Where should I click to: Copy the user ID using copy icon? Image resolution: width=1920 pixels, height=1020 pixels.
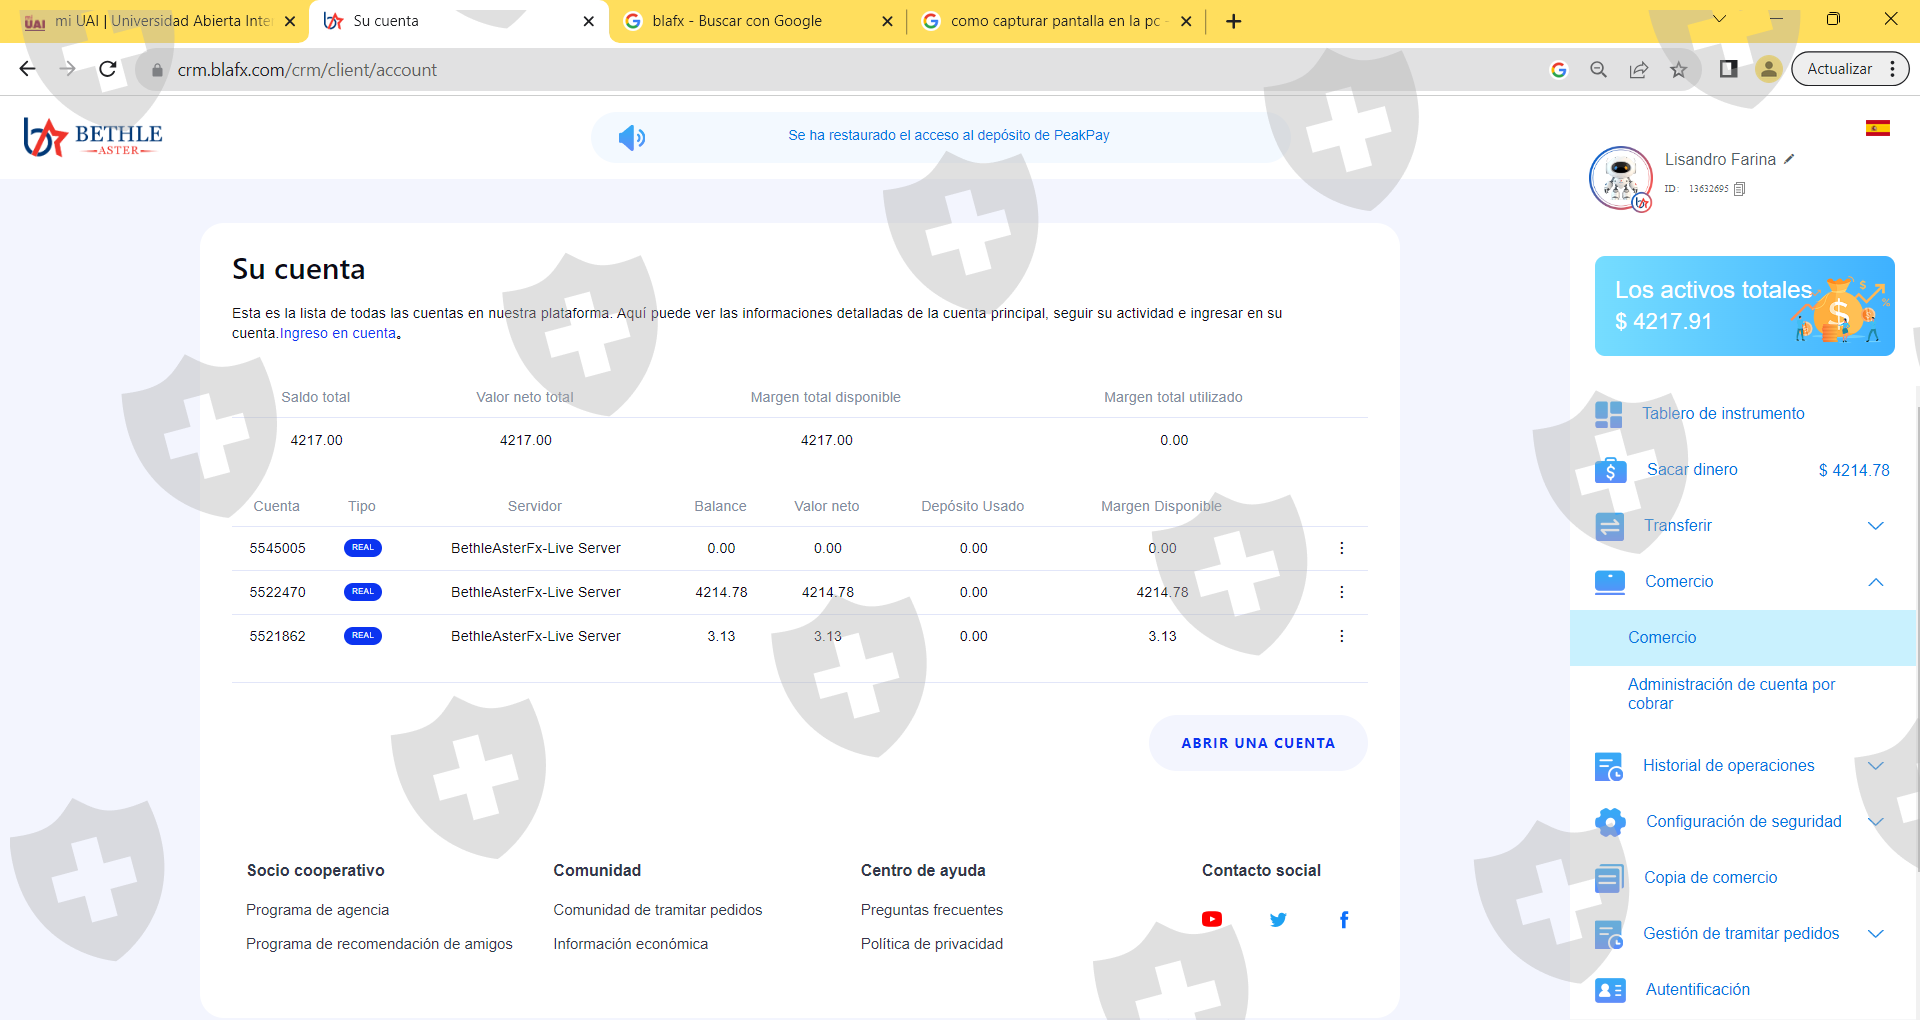click(1740, 189)
